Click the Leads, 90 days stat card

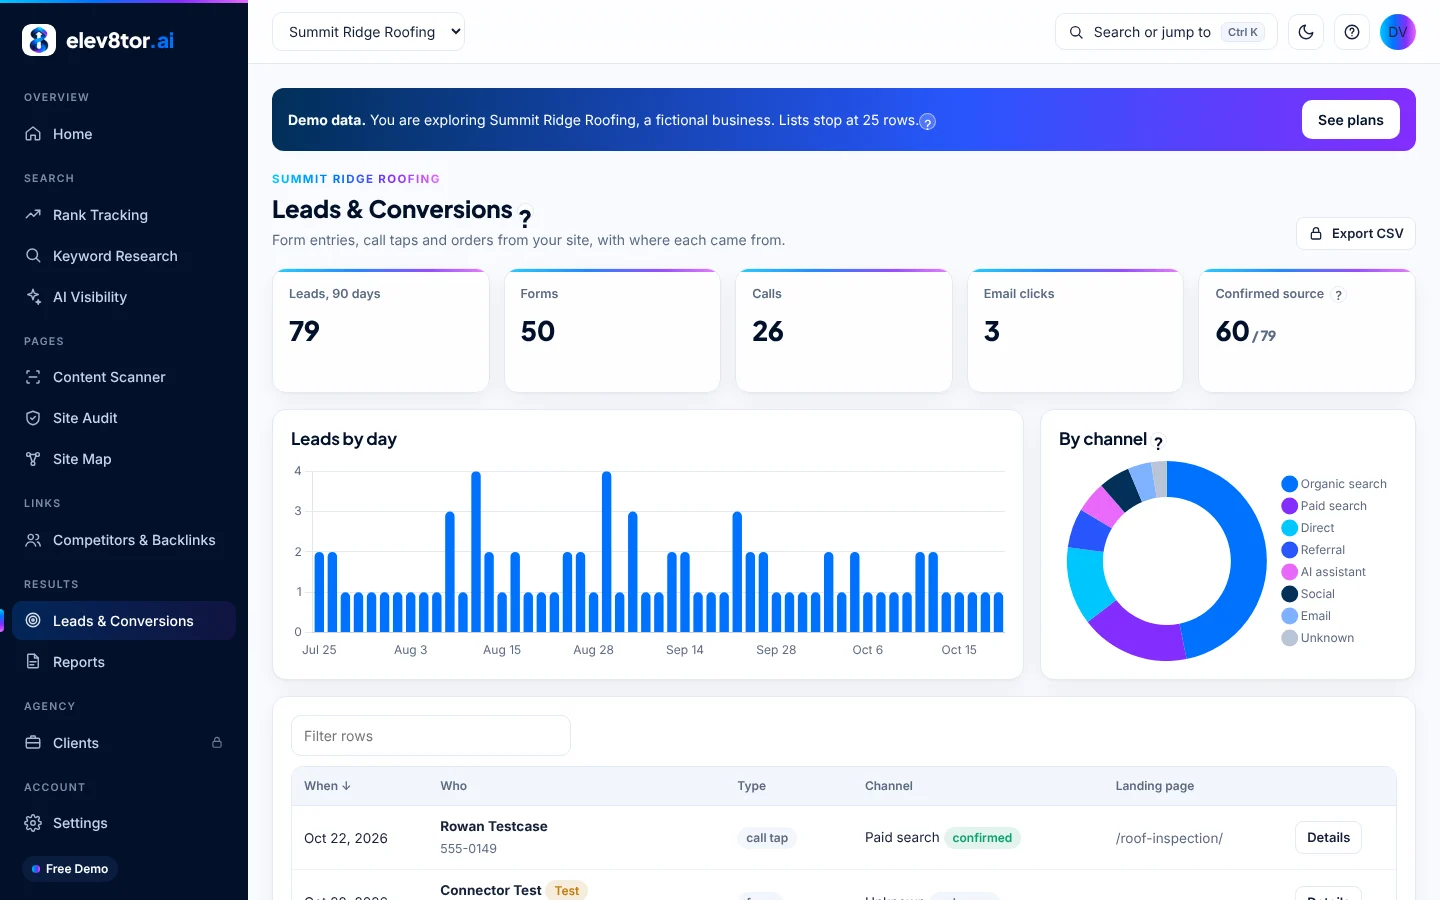tap(381, 331)
